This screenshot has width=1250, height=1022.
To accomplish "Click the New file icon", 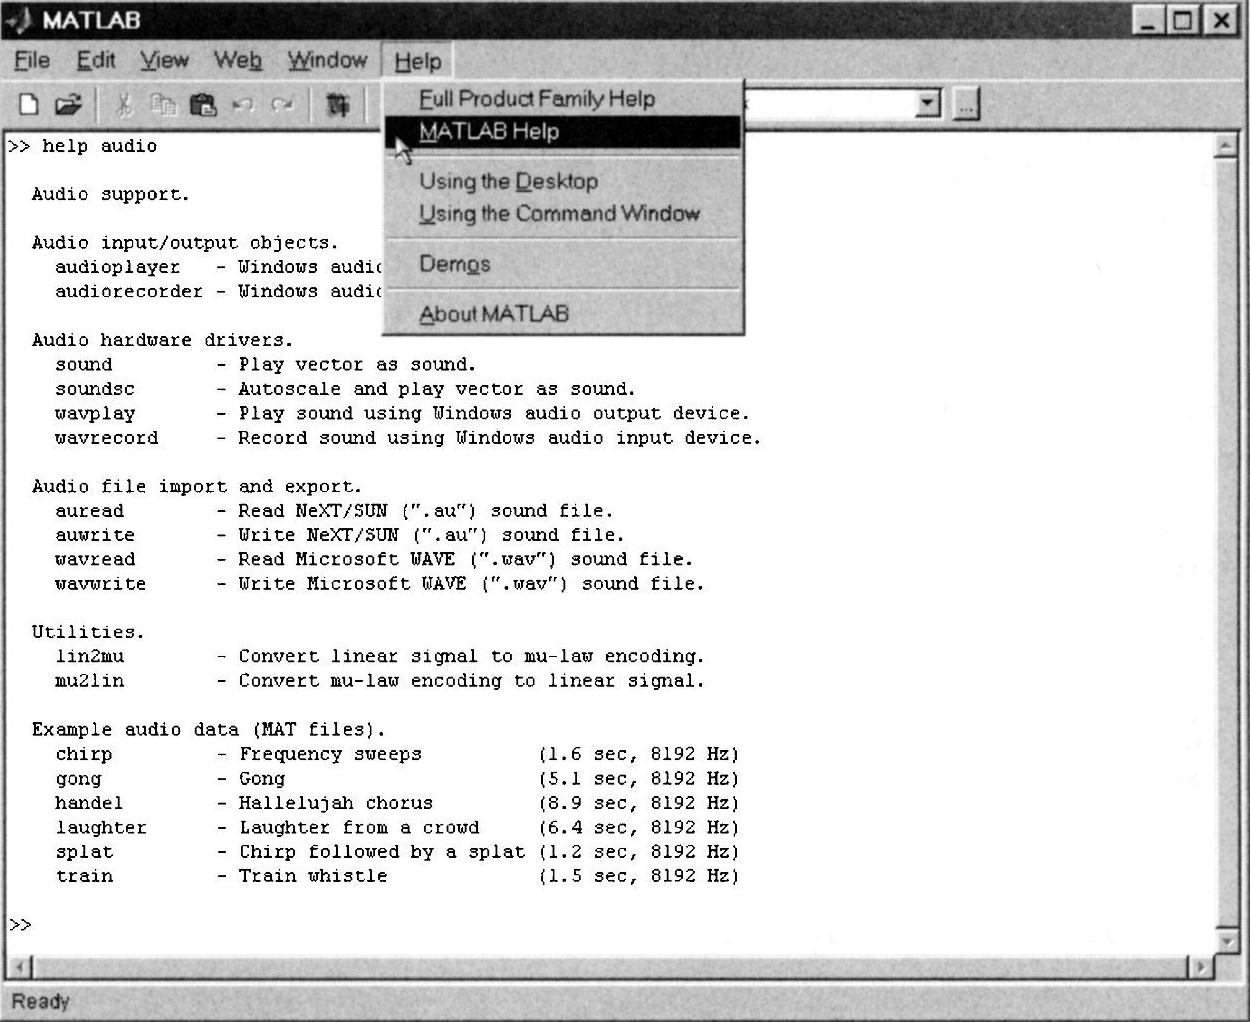I will click(x=29, y=104).
